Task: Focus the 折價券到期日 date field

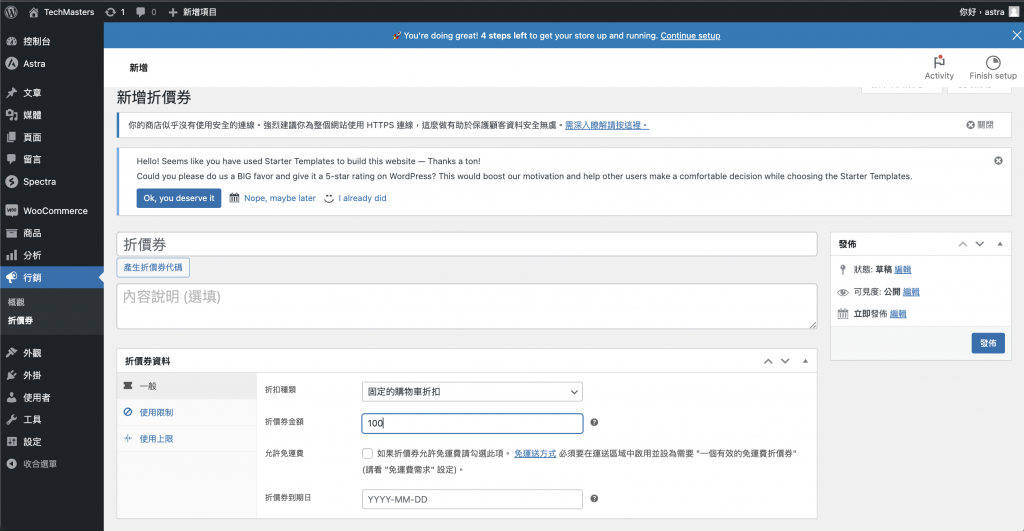Action: (x=472, y=499)
